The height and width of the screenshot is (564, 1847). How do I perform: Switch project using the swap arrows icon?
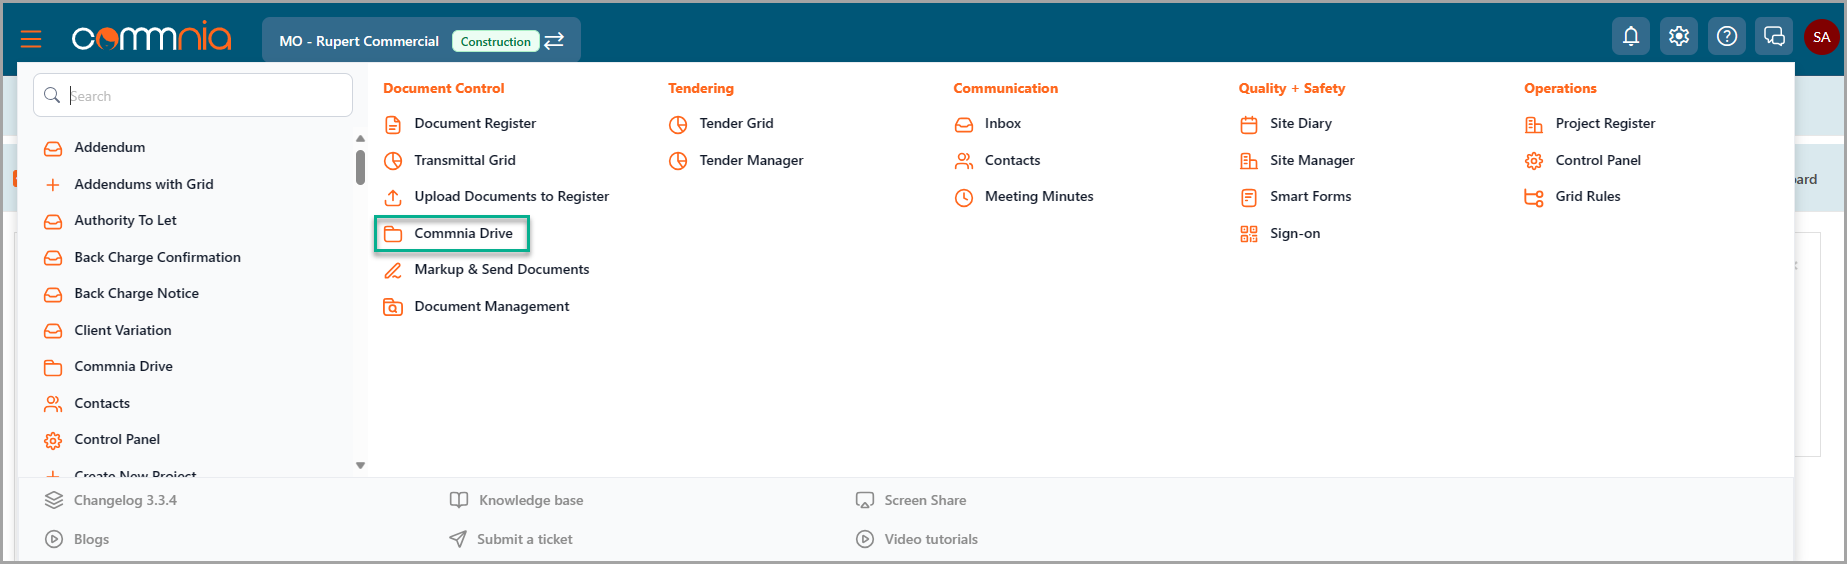pyautogui.click(x=554, y=41)
